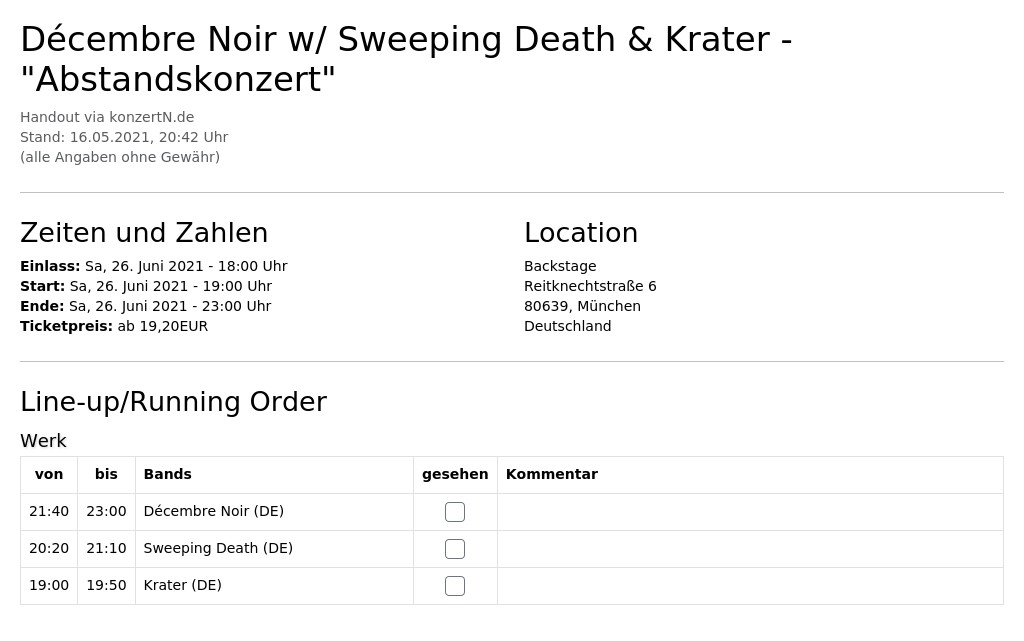Viewport: 1024px width, 641px height.
Task: Click the Reitknechtstraße 6 address line
Action: coord(590,286)
